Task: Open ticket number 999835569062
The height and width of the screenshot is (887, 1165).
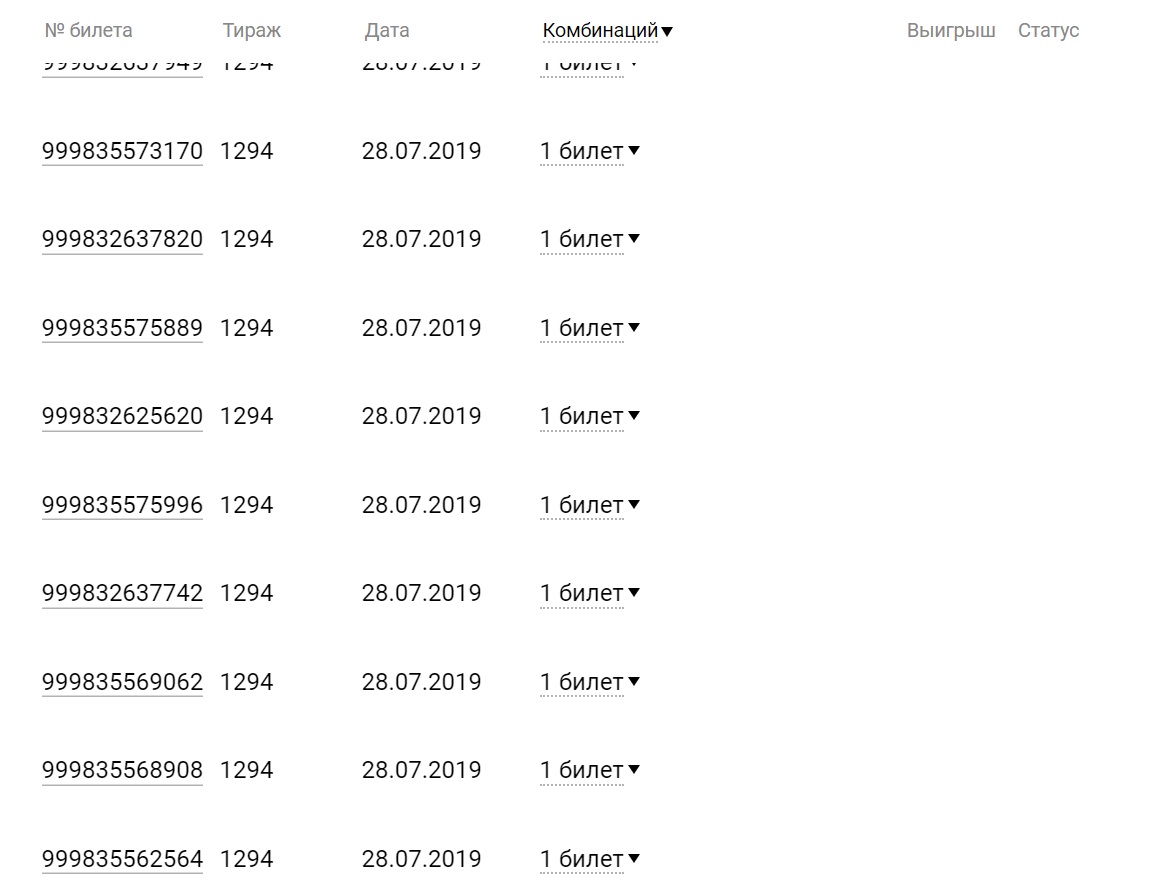Action: click(x=122, y=682)
